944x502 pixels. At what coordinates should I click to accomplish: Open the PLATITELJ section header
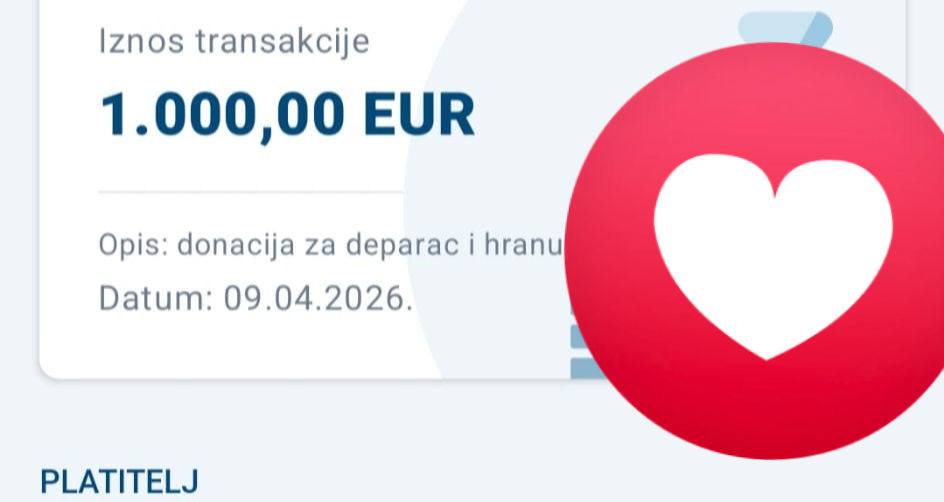(119, 482)
